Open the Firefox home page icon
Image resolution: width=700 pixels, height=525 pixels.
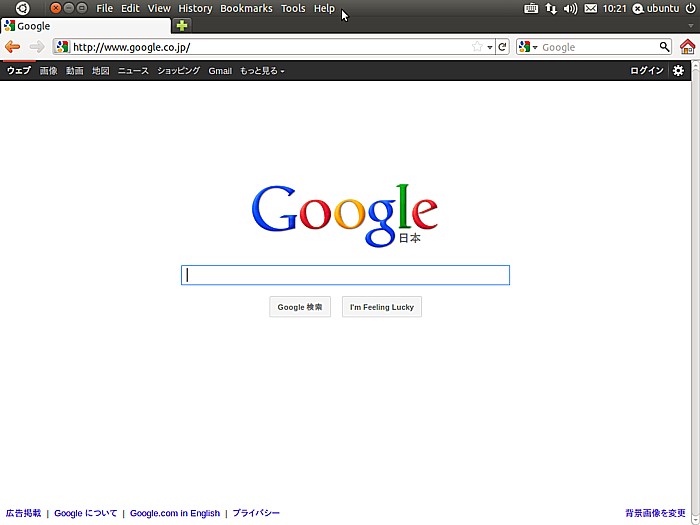pos(688,46)
